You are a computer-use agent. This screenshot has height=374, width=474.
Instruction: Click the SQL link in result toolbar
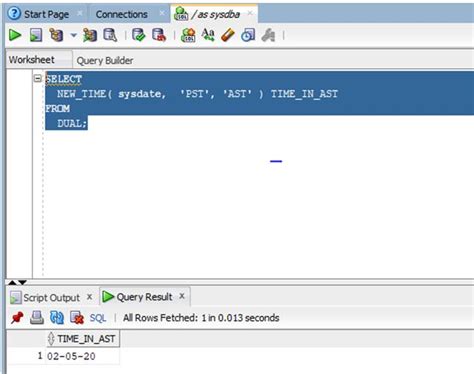(98, 318)
